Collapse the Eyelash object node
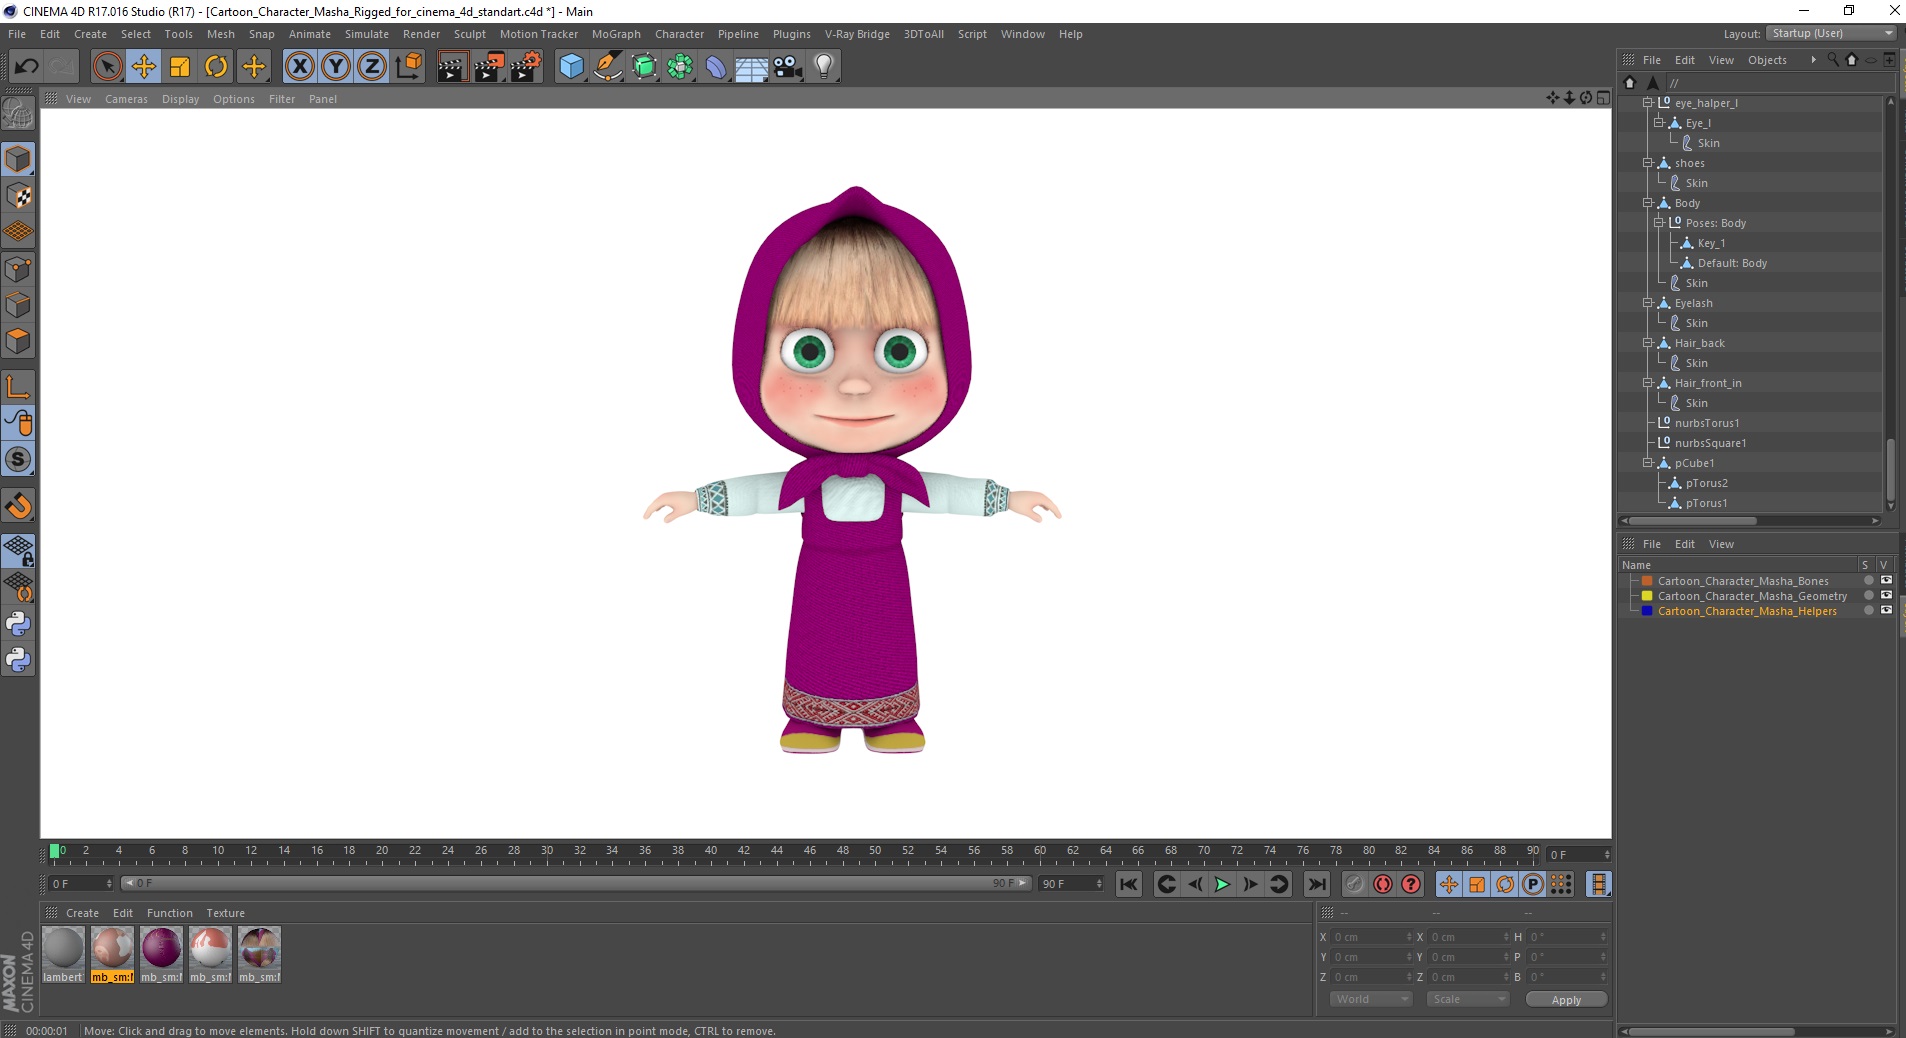1906x1038 pixels. (x=1647, y=303)
